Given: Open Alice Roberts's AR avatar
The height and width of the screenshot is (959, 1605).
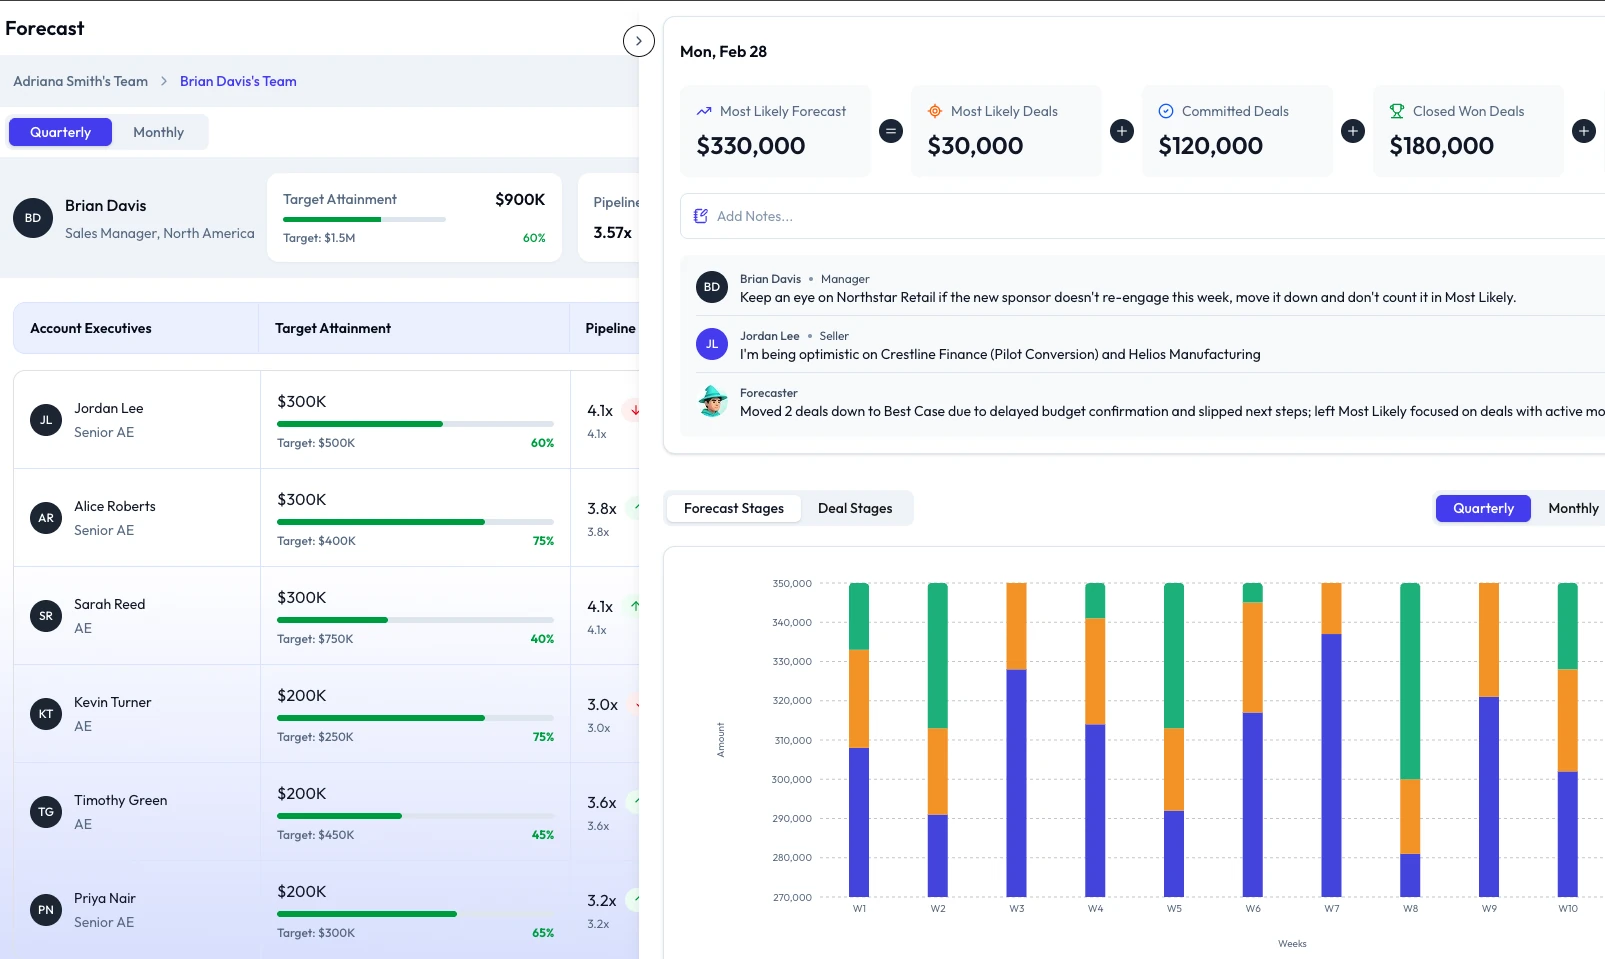Looking at the screenshot, I should point(46,518).
